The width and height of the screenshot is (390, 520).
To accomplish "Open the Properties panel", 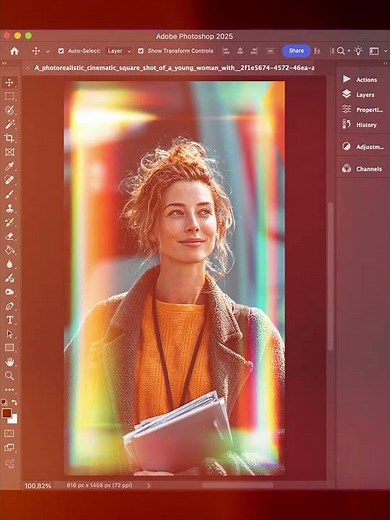I will [362, 110].
